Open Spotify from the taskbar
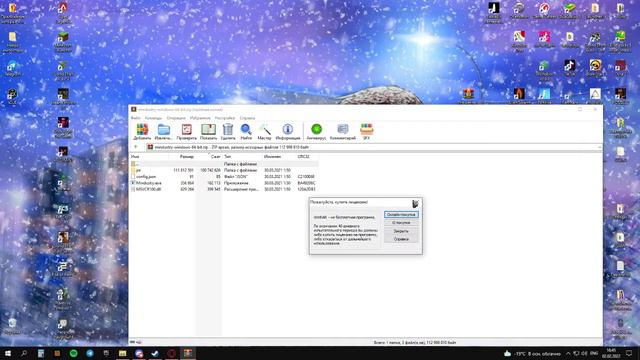Image resolution: width=640 pixels, height=360 pixels. (73, 353)
